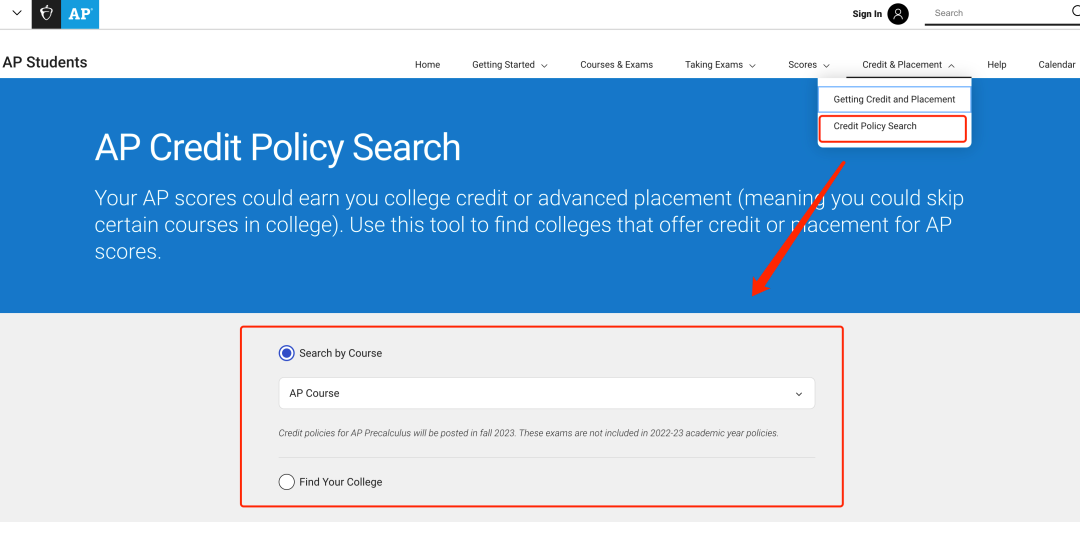
Task: Collapse the Credit & Placement menu
Action: click(x=908, y=65)
